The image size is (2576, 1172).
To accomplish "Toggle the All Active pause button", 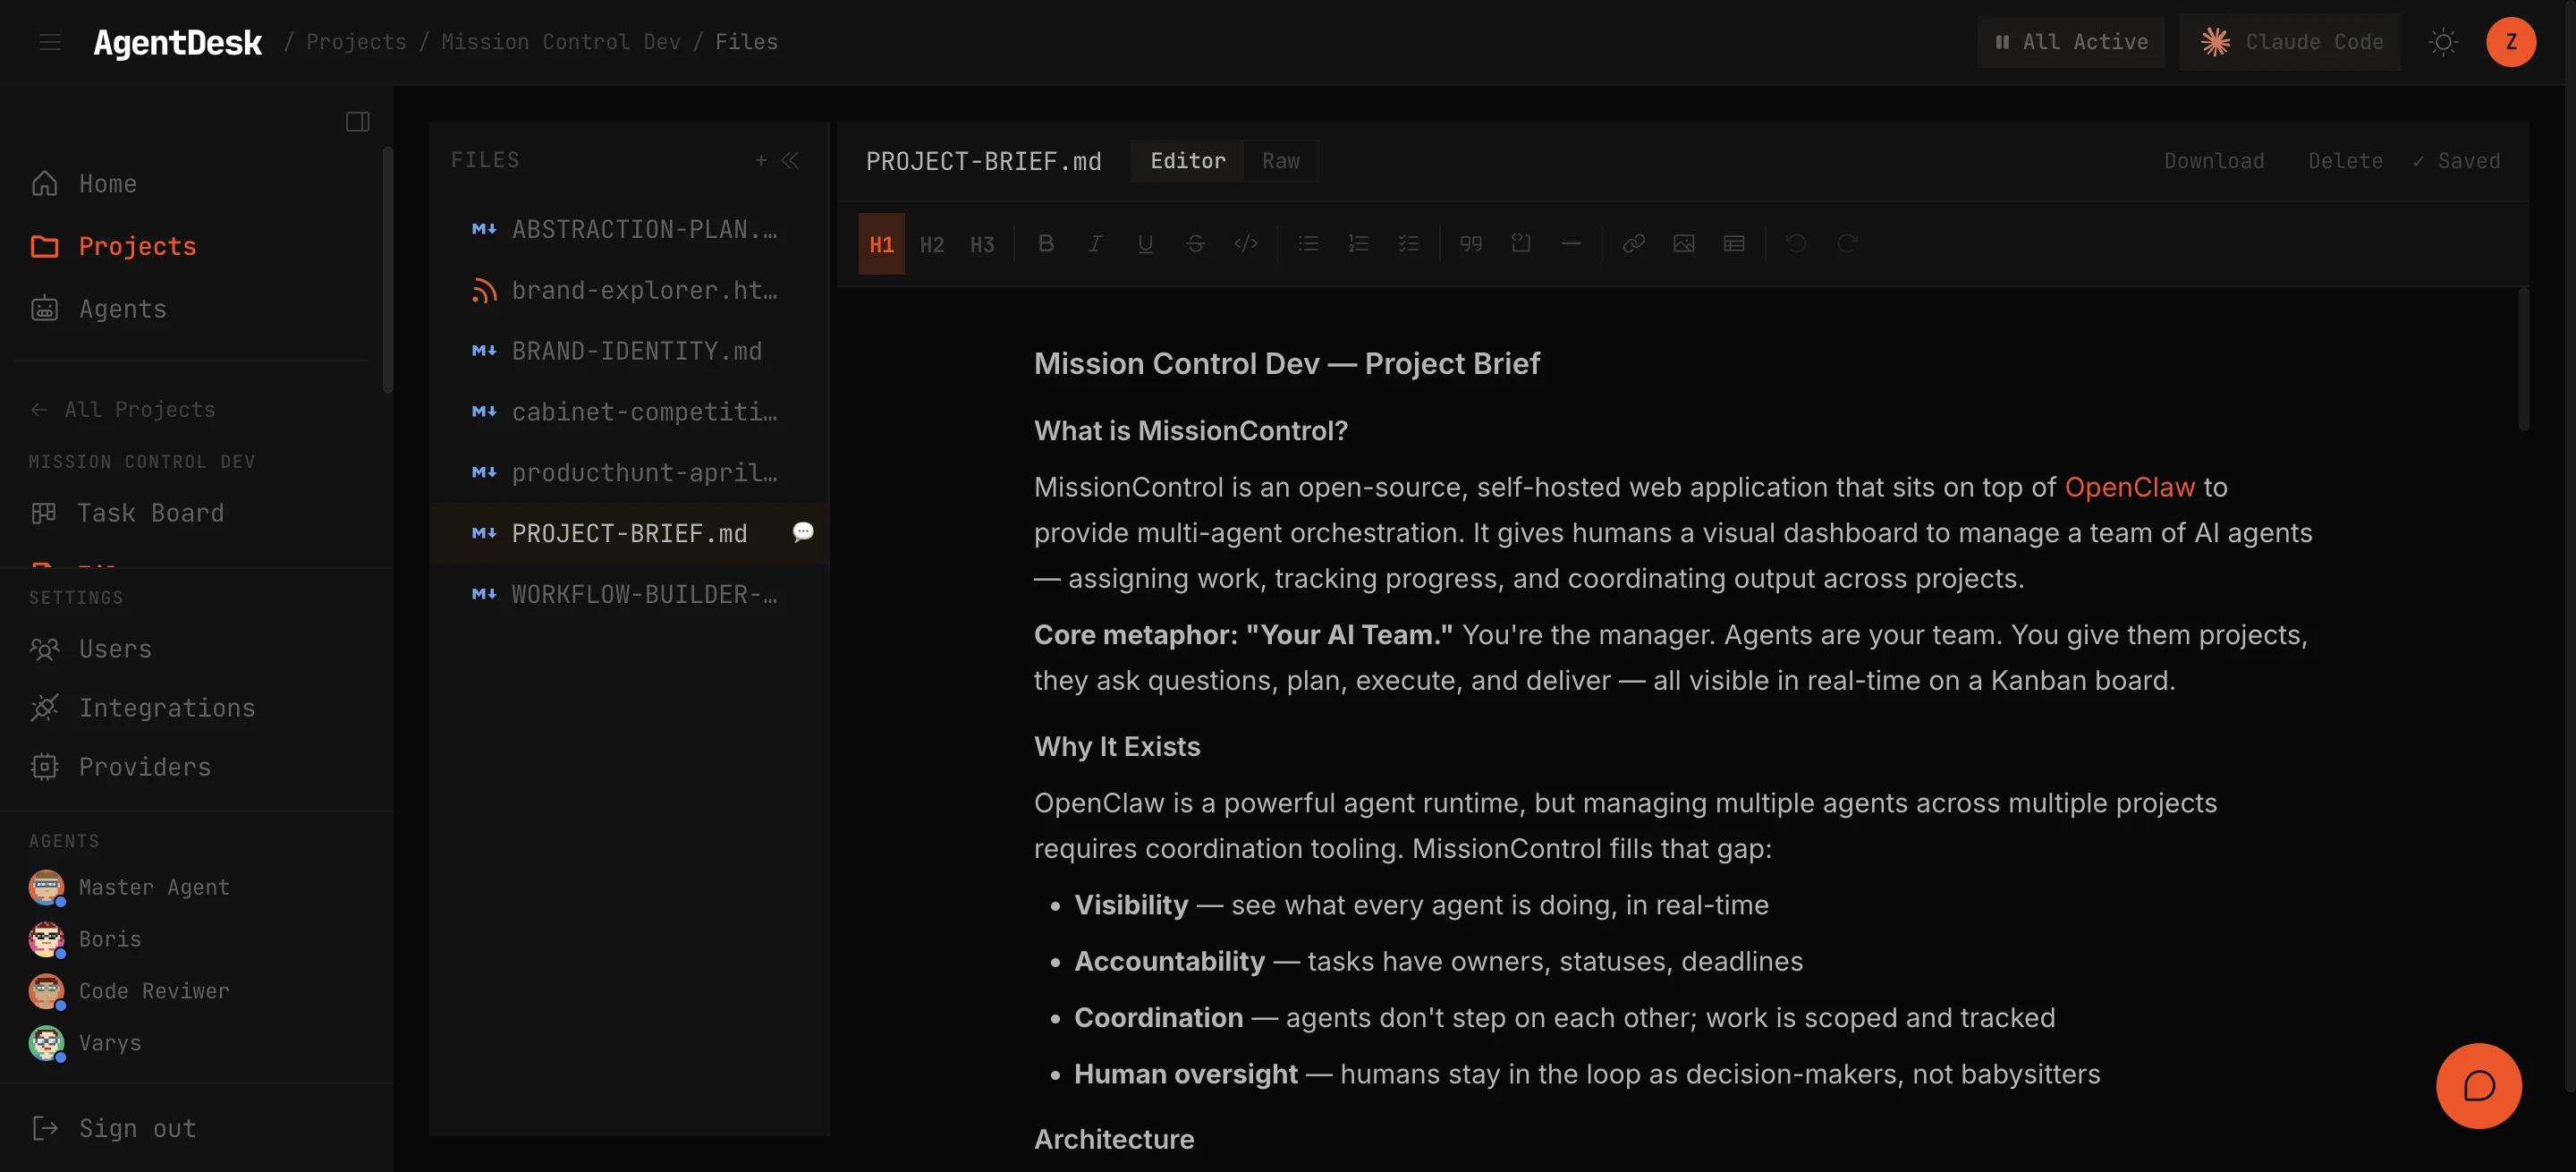I will click(x=2070, y=42).
